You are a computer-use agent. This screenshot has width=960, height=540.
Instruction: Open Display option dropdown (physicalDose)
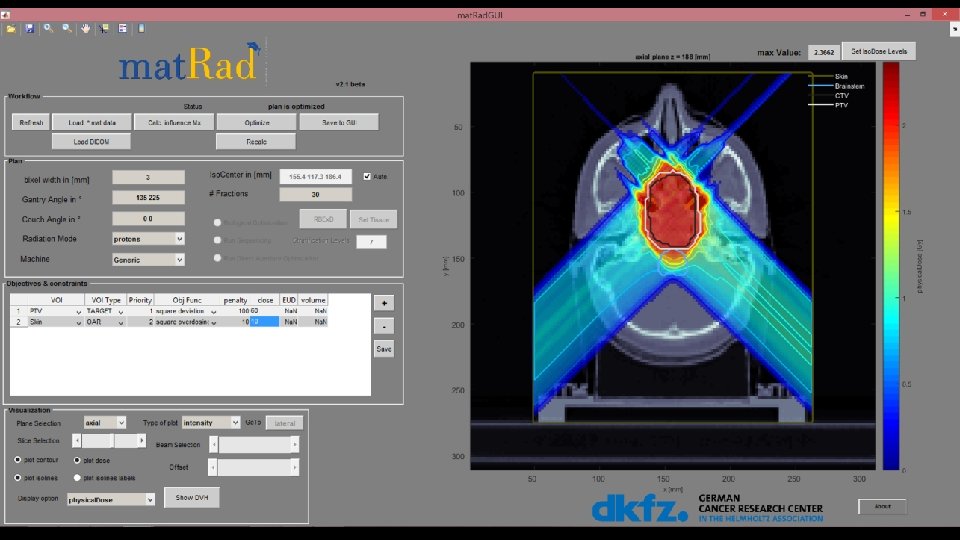pos(111,500)
